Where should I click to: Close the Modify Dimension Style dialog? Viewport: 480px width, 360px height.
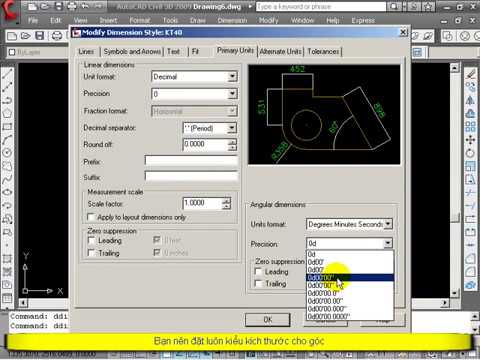(x=403, y=32)
